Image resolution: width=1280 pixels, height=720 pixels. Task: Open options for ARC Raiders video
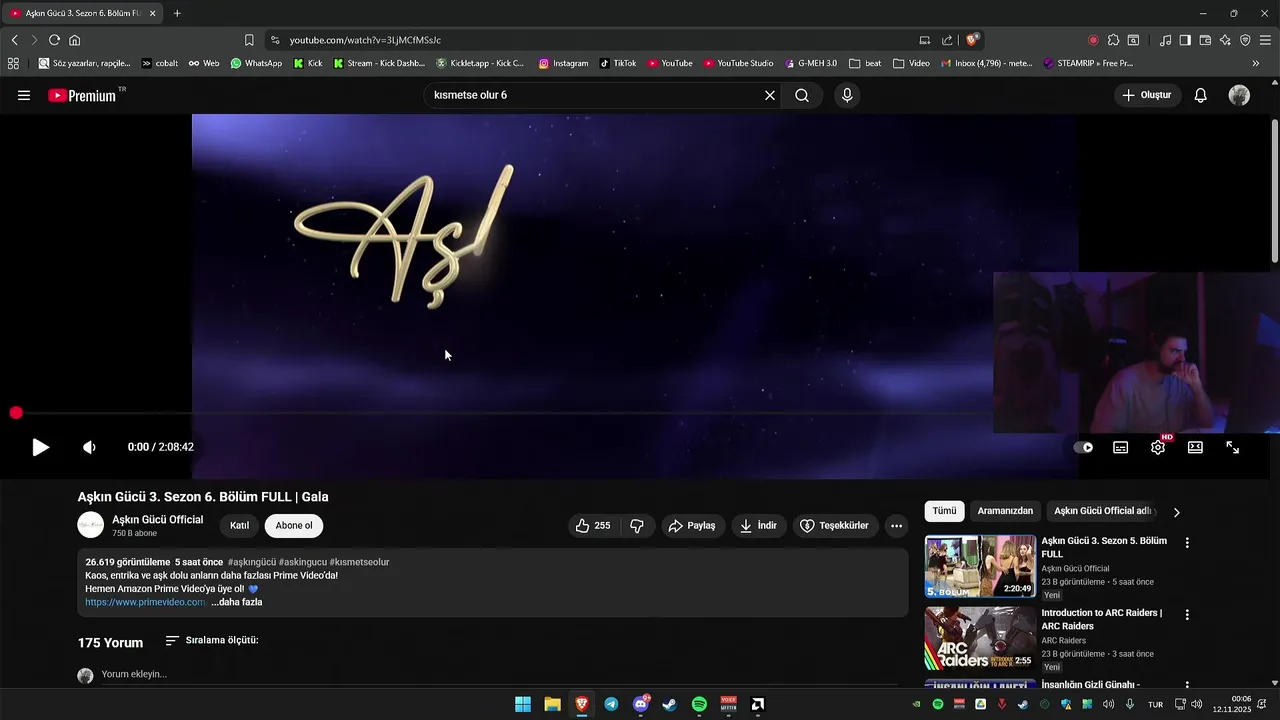pyautogui.click(x=1187, y=615)
